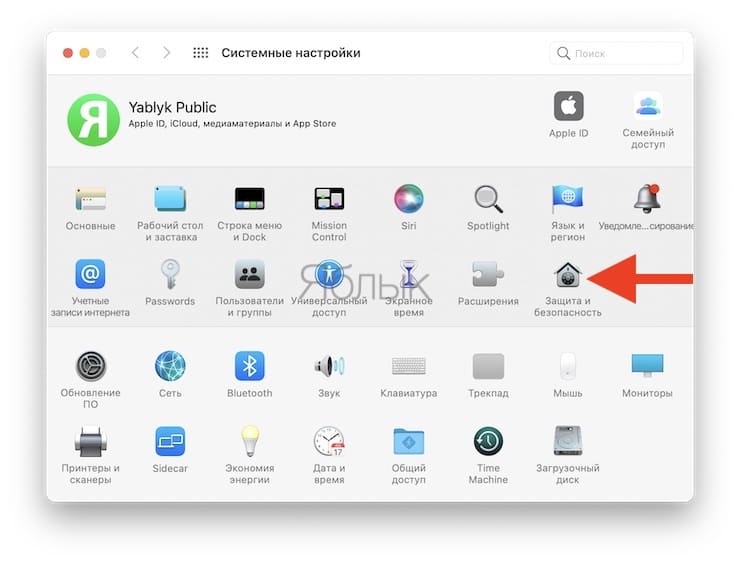
Task: Open Семейный доступ family sharing
Action: coord(648,106)
